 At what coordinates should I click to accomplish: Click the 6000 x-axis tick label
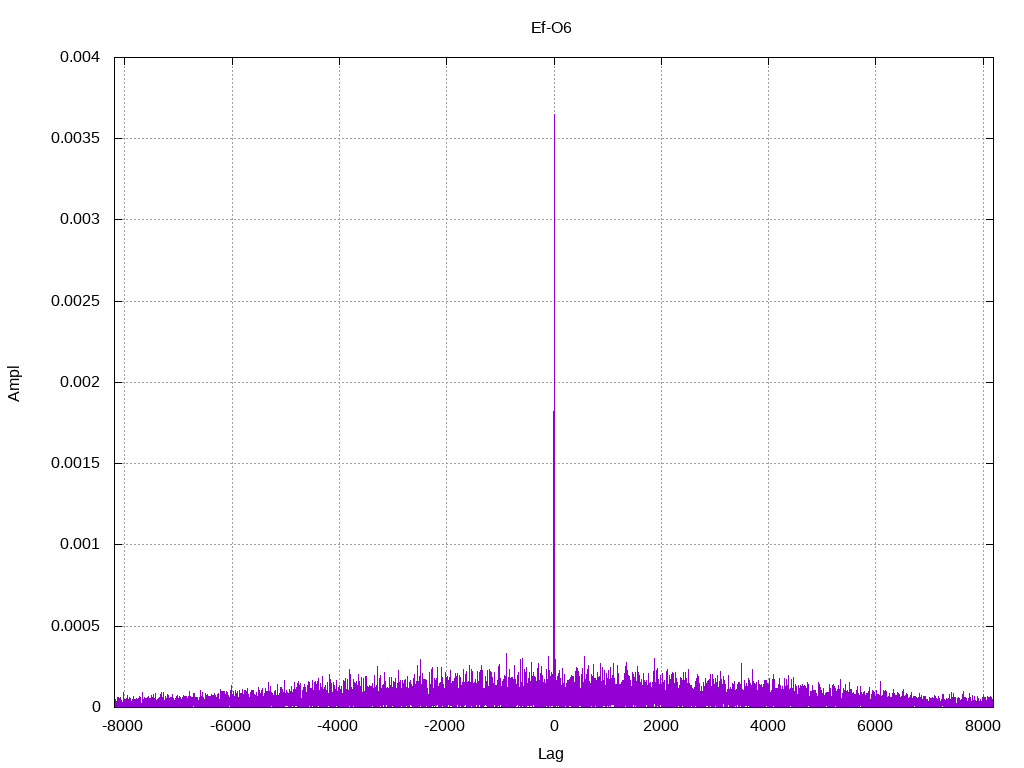click(x=875, y=726)
